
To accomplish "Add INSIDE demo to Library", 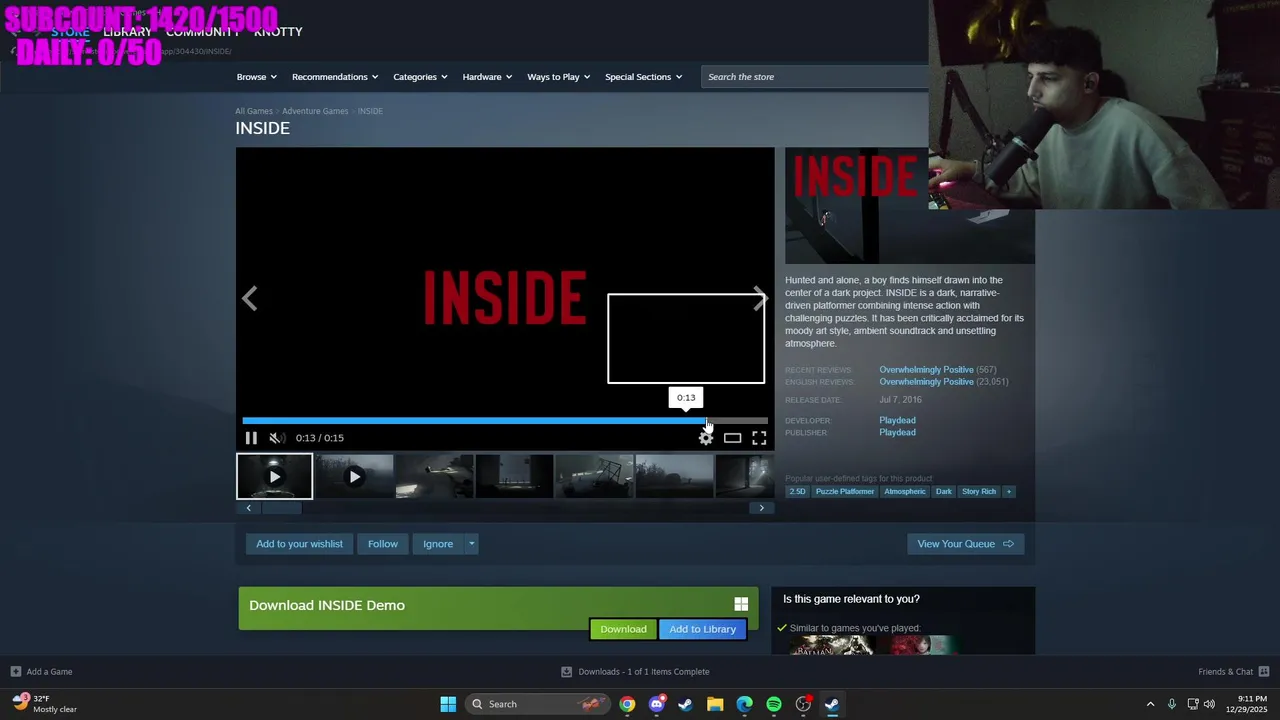I will pos(703,629).
